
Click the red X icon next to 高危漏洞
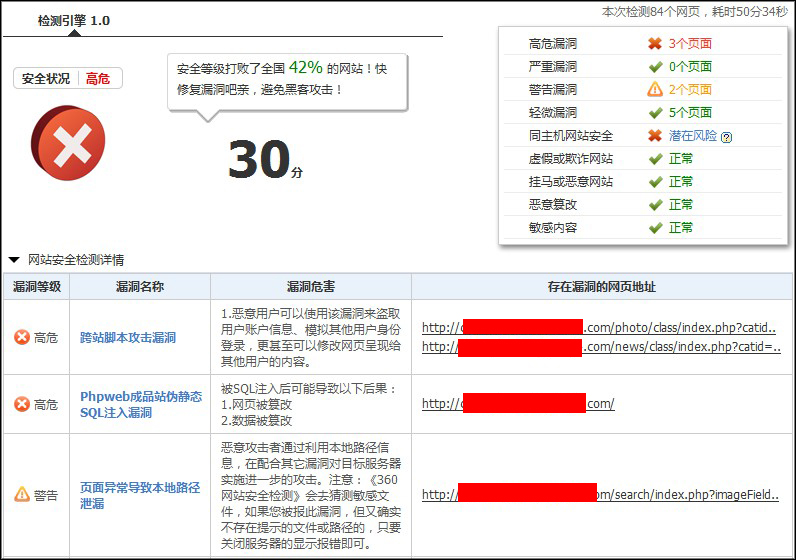654,44
